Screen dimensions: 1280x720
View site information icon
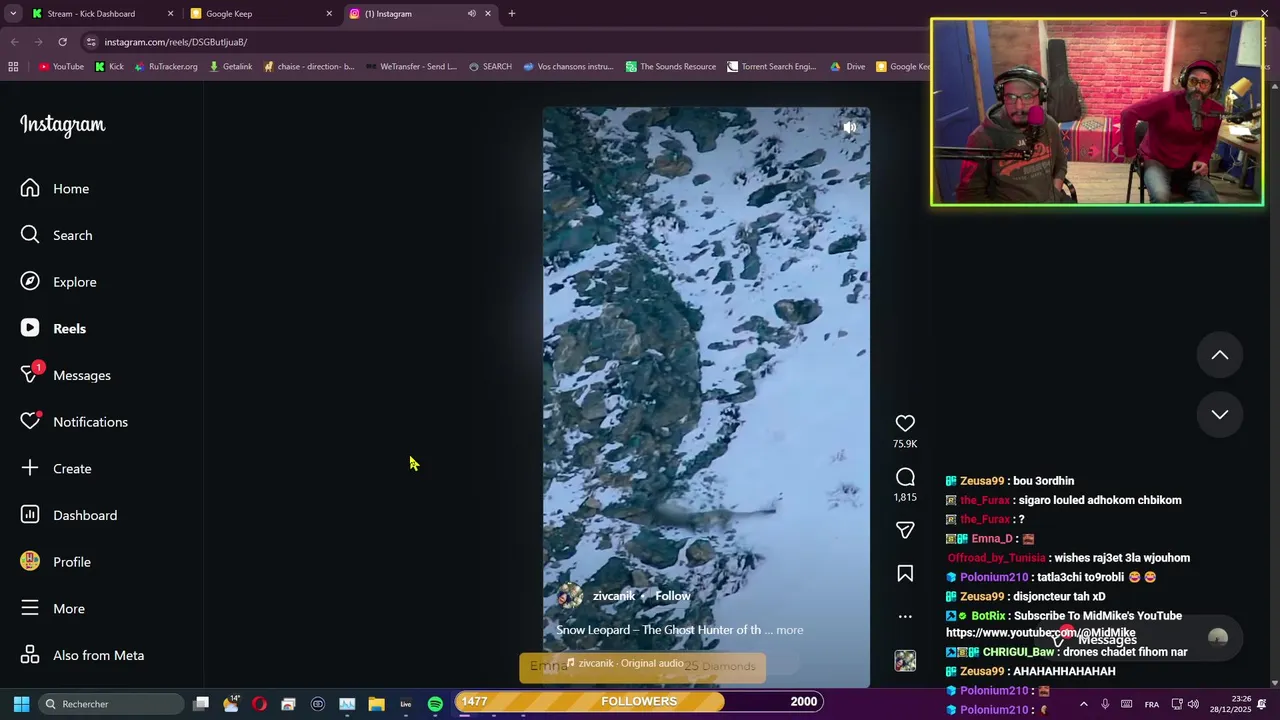click(x=91, y=42)
